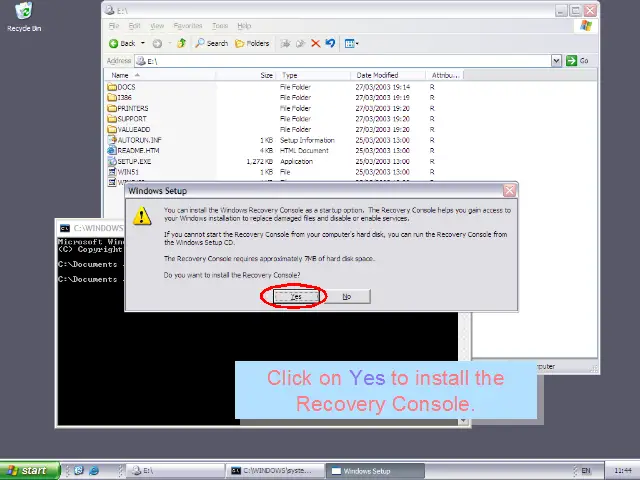Click the command prompt title bar icon

64,228
